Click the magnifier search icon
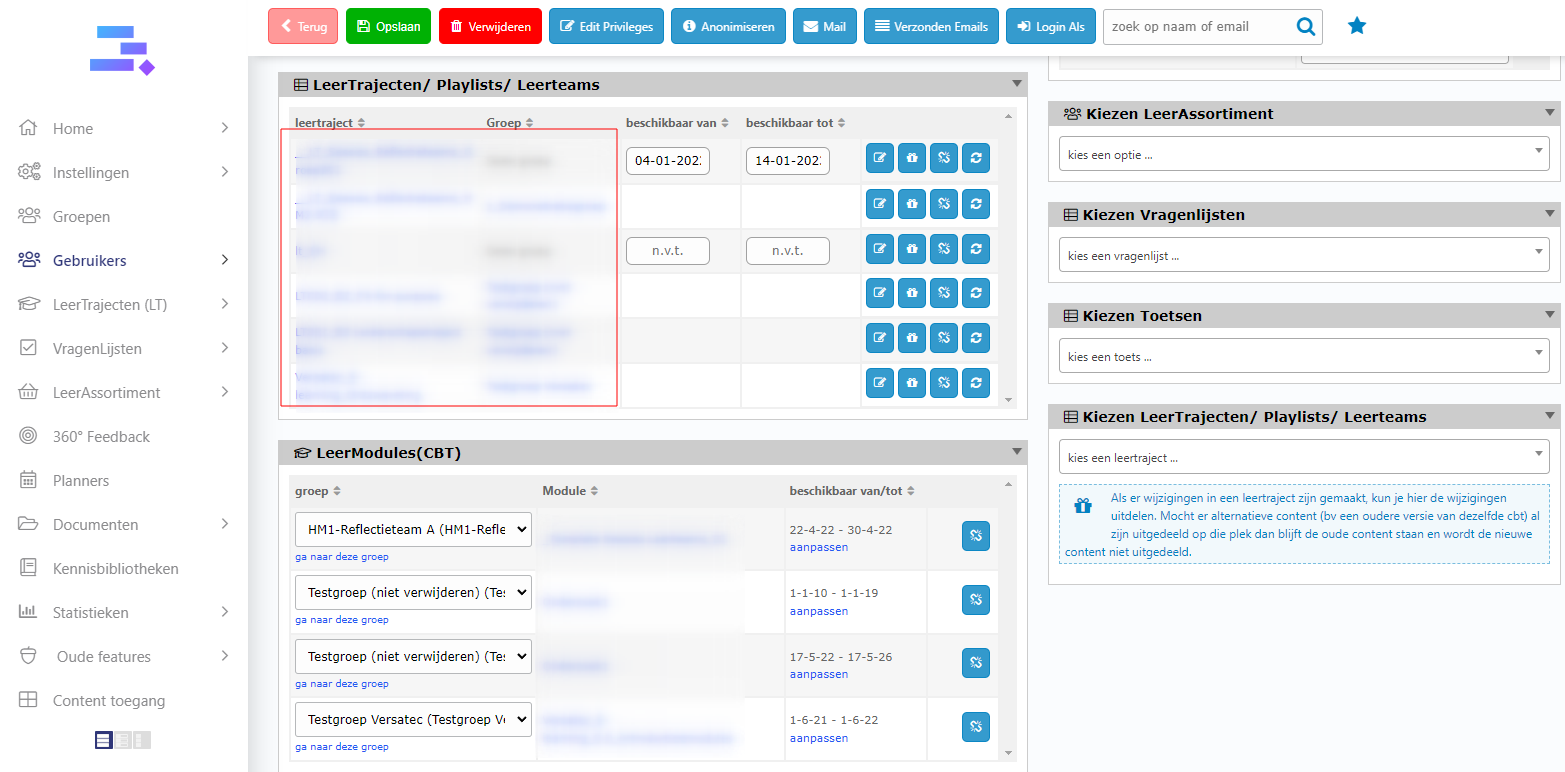Screen dimensions: 1565x772 [x=1305, y=27]
